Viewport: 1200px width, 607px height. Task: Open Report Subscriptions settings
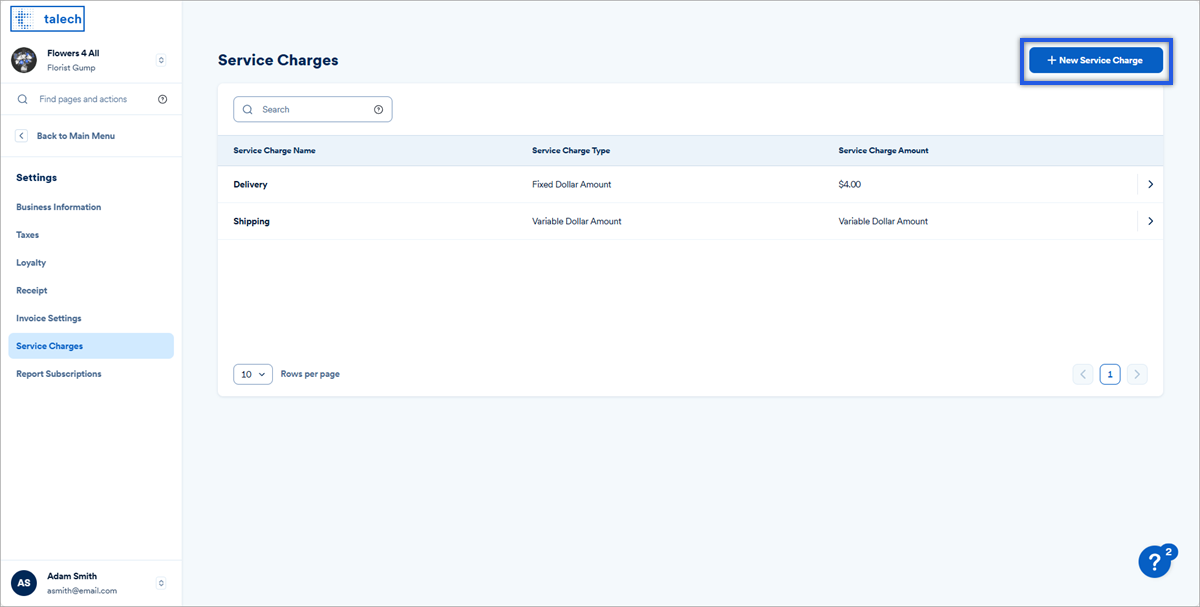click(58, 374)
